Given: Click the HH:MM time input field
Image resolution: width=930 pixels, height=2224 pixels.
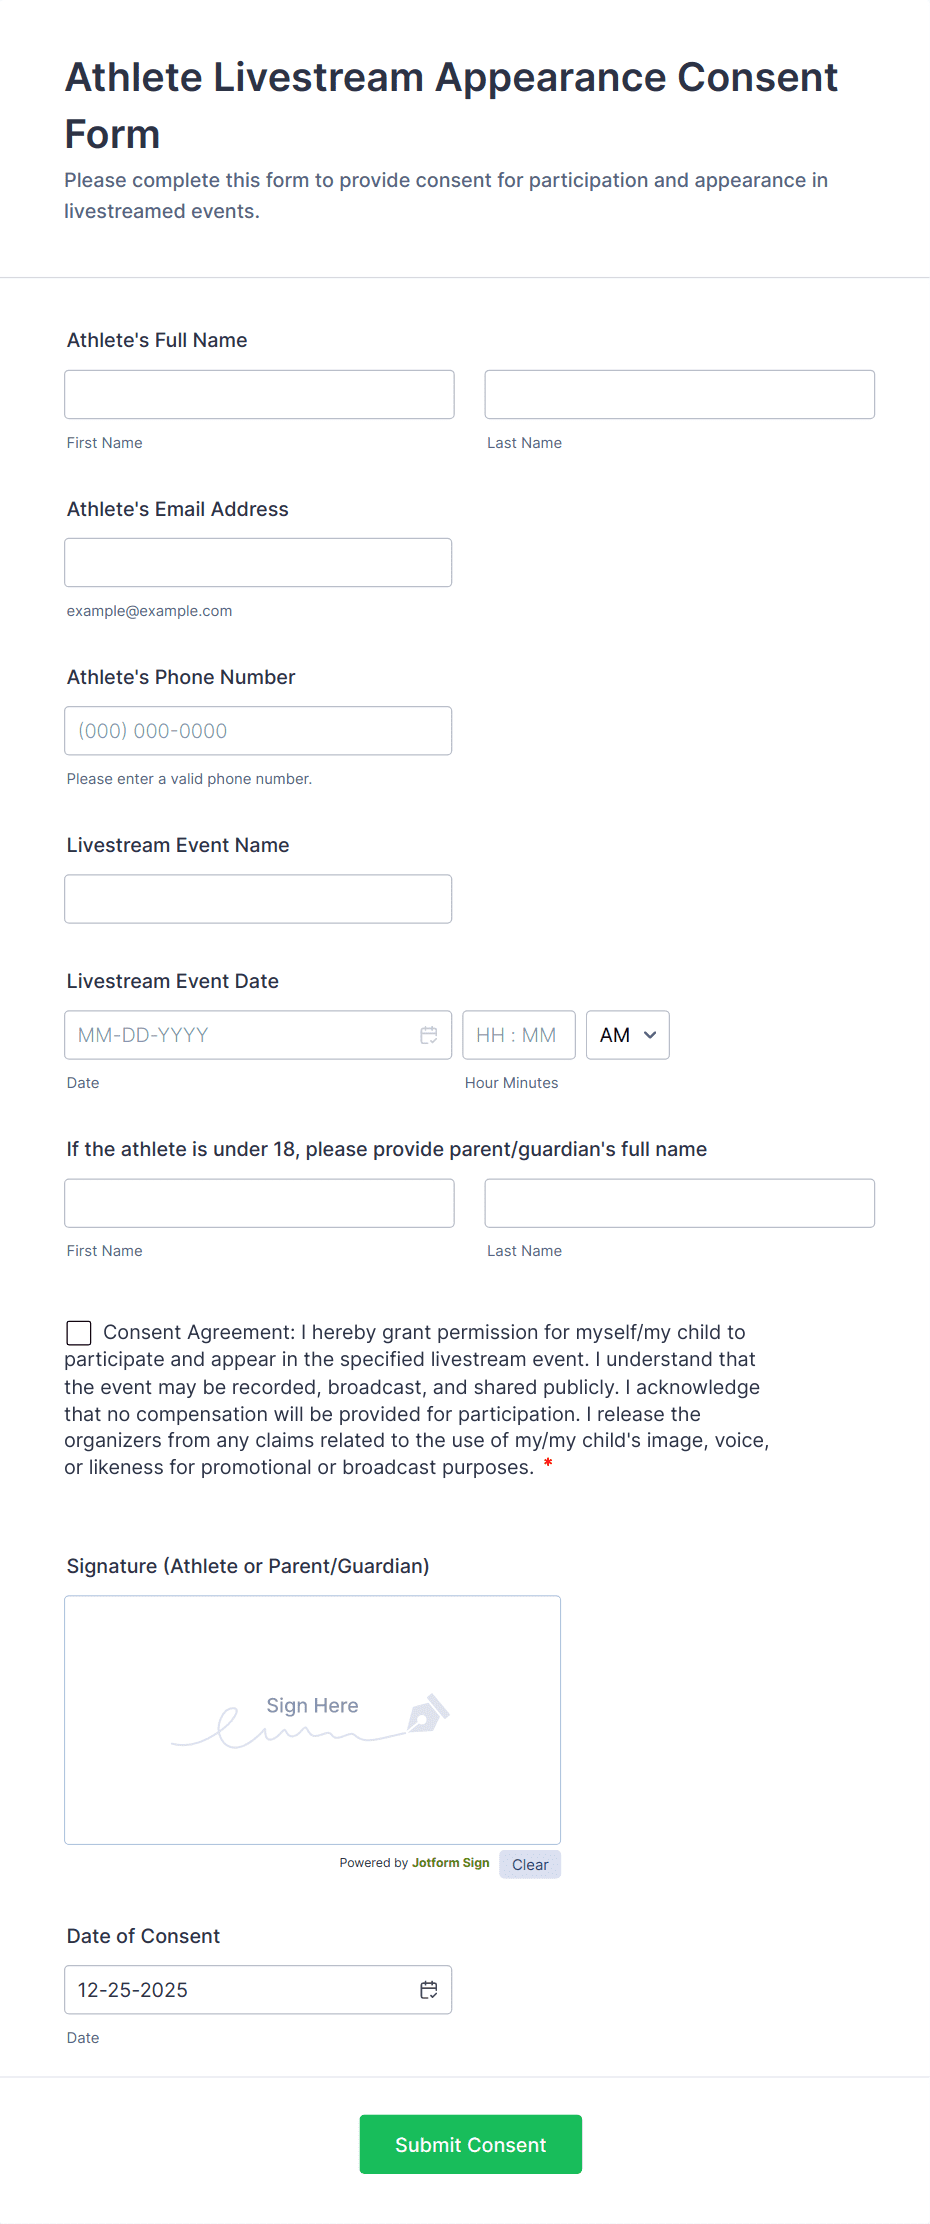Looking at the screenshot, I should pyautogui.click(x=519, y=1035).
